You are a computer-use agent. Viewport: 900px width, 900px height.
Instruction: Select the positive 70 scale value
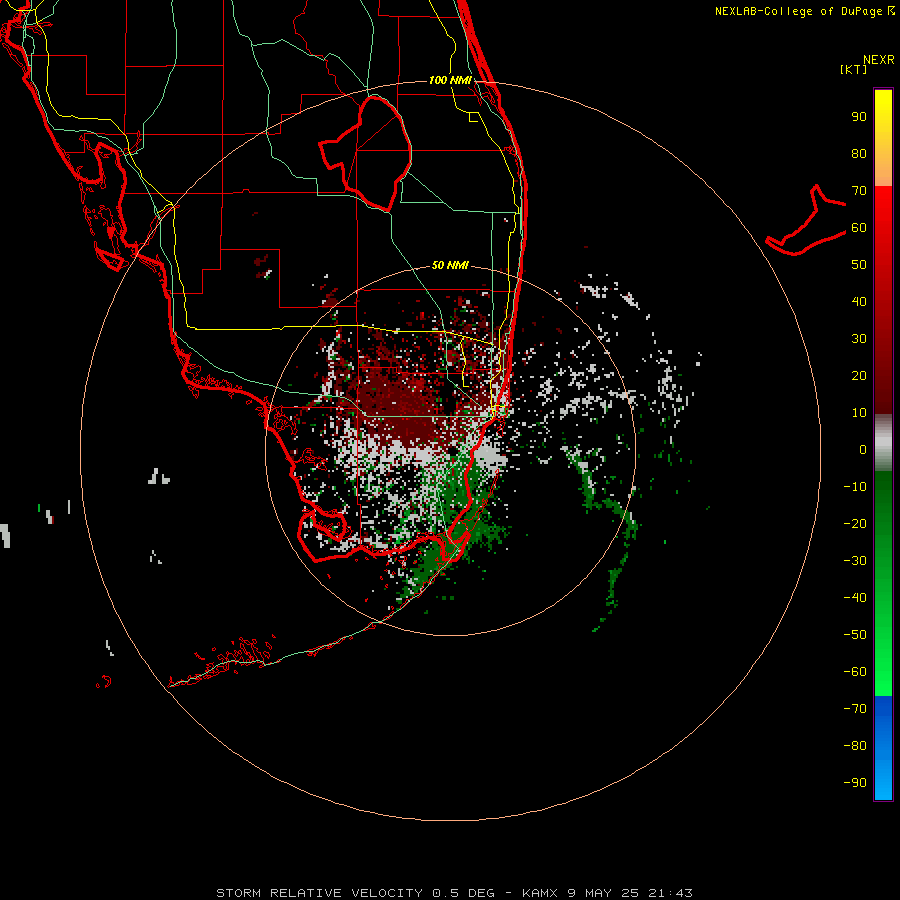tap(859, 191)
